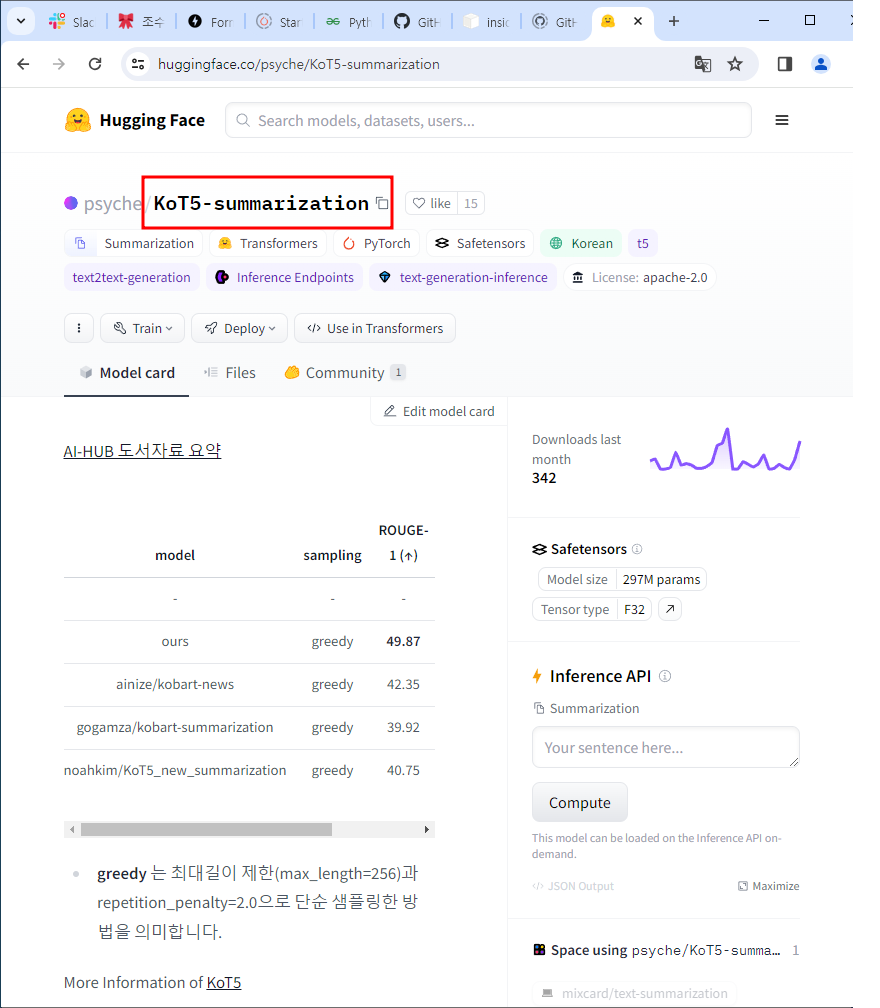View the 15 likes count
This screenshot has width=880, height=1008.
pos(471,203)
